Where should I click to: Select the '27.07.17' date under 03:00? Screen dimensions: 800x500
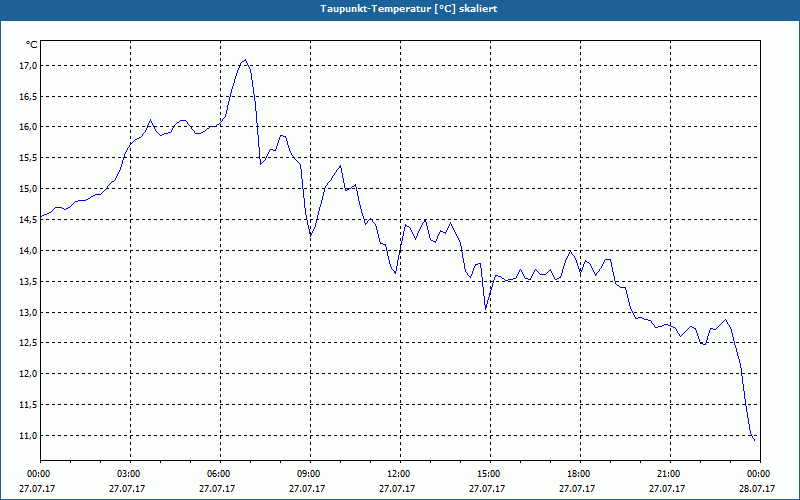pyautogui.click(x=127, y=488)
